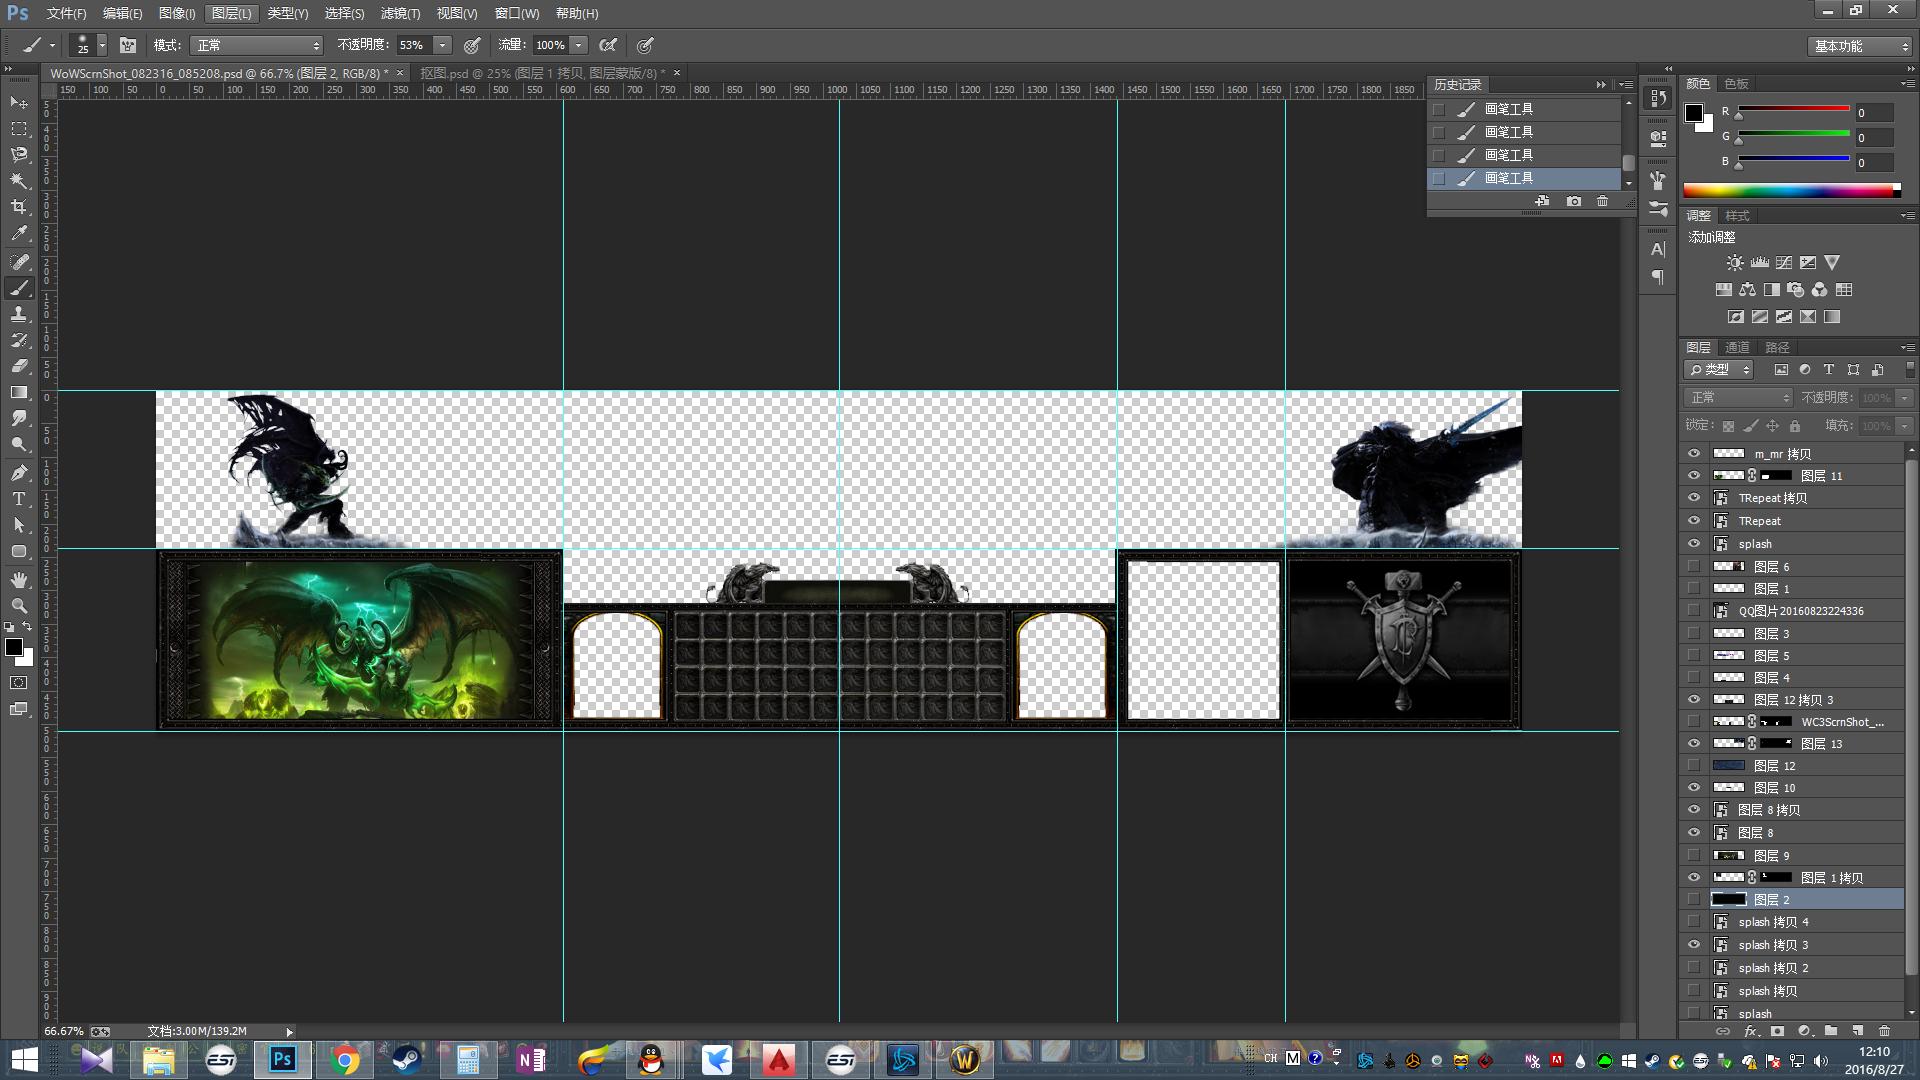Switch to the 通道 tab
This screenshot has width=1920, height=1080.
1737,347
